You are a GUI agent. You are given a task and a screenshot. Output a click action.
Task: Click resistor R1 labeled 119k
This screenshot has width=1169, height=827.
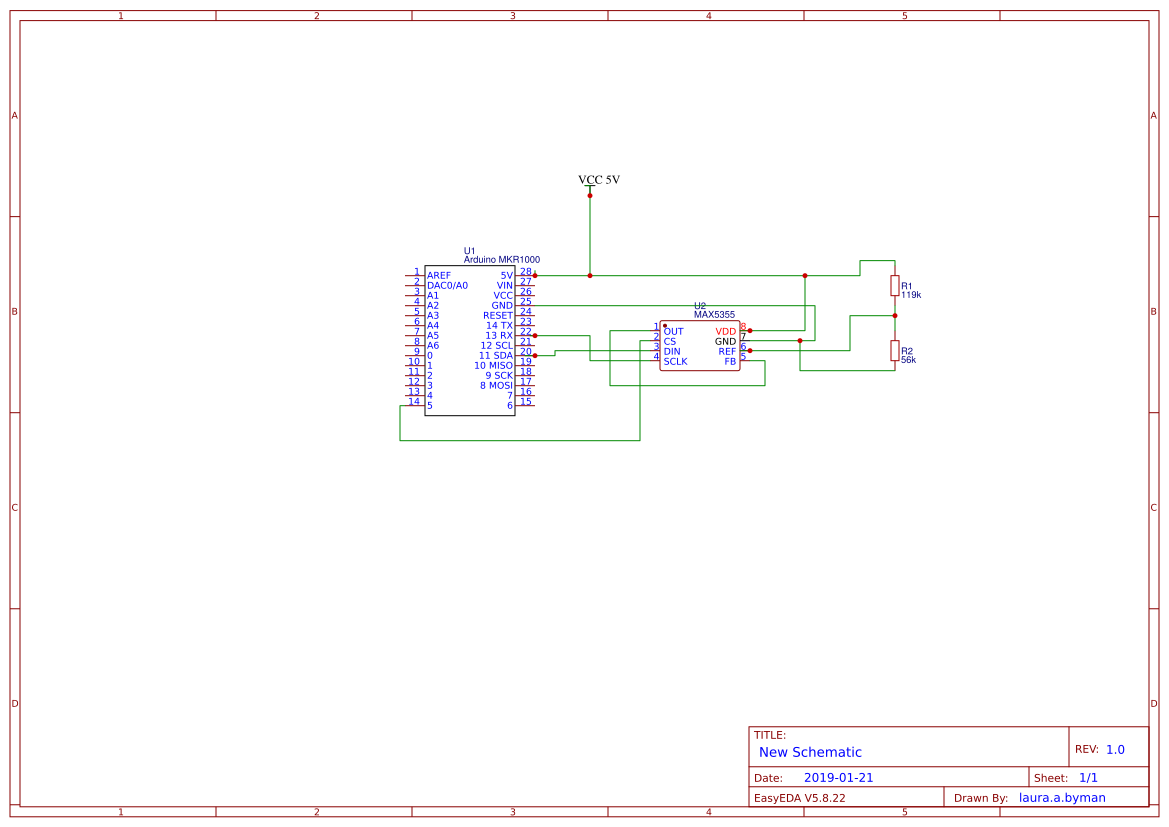(x=893, y=287)
